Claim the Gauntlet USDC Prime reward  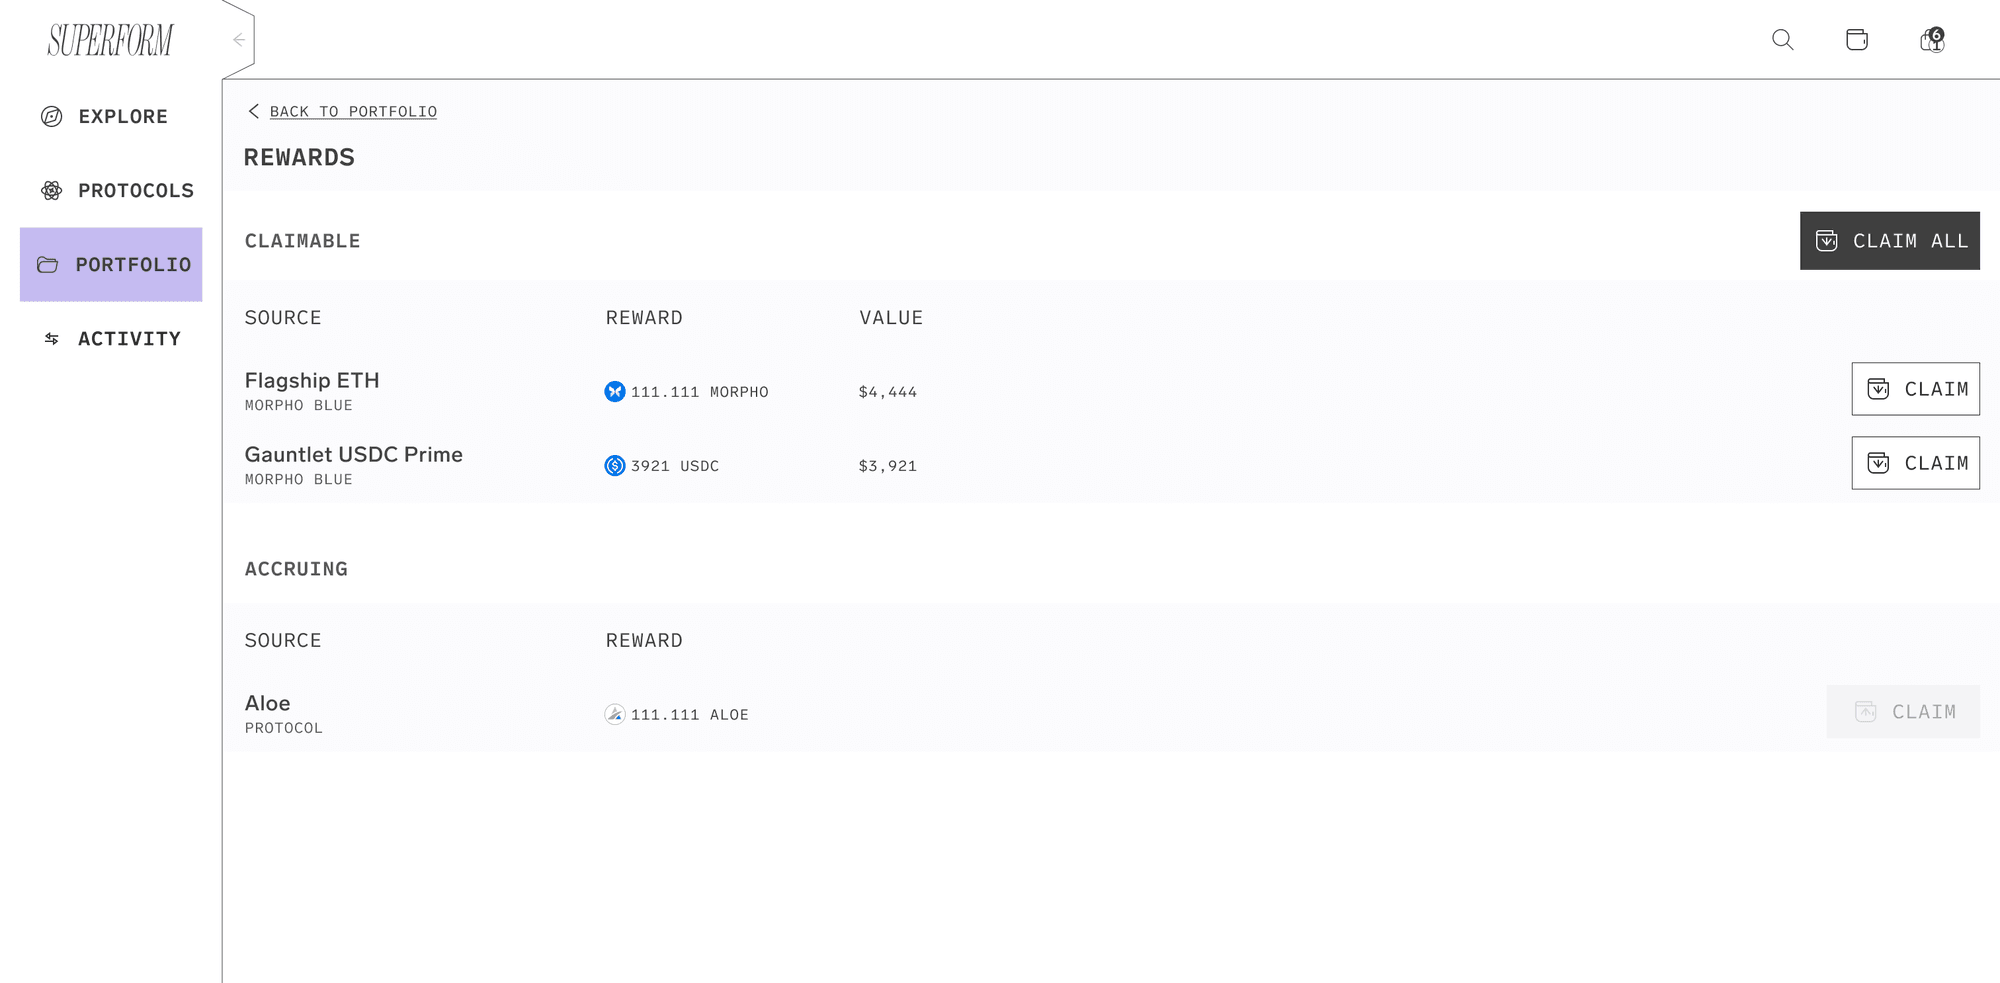[x=1915, y=463]
